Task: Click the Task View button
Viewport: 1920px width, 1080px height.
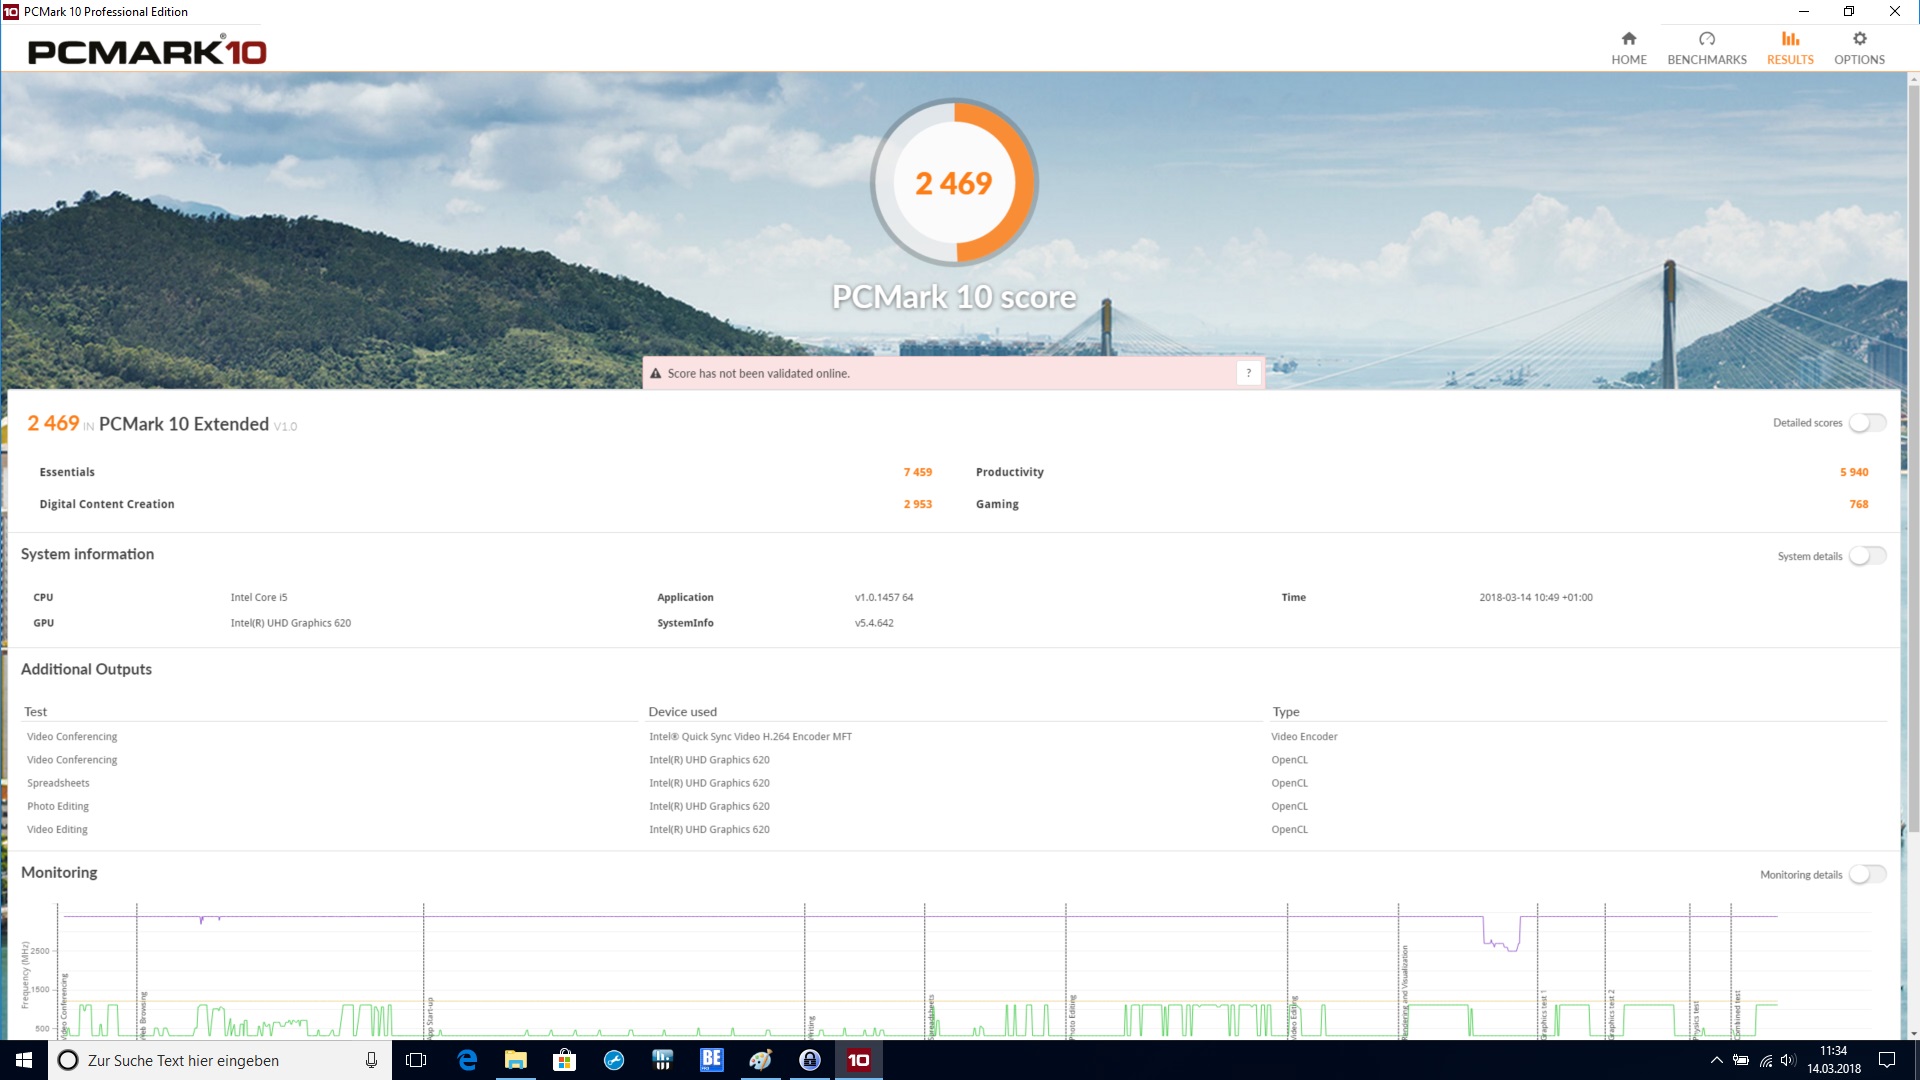Action: coord(416,1060)
